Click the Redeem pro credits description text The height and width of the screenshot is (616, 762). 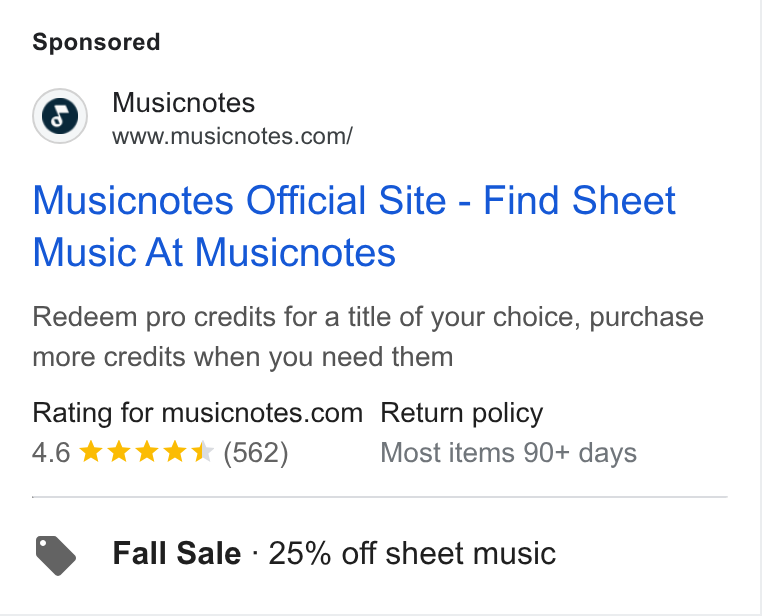[368, 337]
